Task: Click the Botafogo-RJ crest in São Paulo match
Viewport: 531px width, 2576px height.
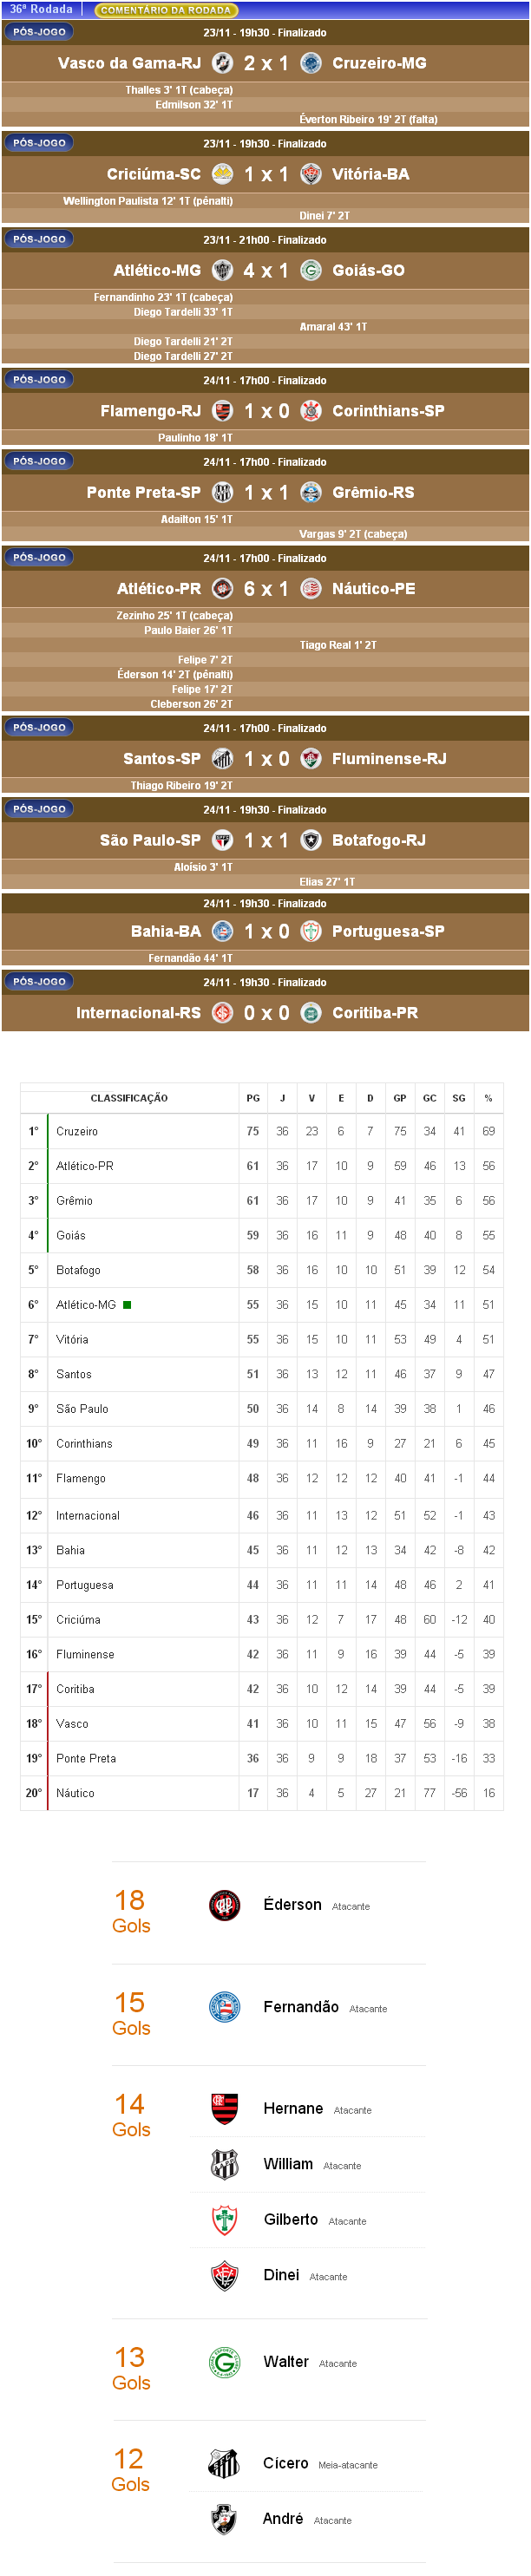Action: [x=311, y=841]
